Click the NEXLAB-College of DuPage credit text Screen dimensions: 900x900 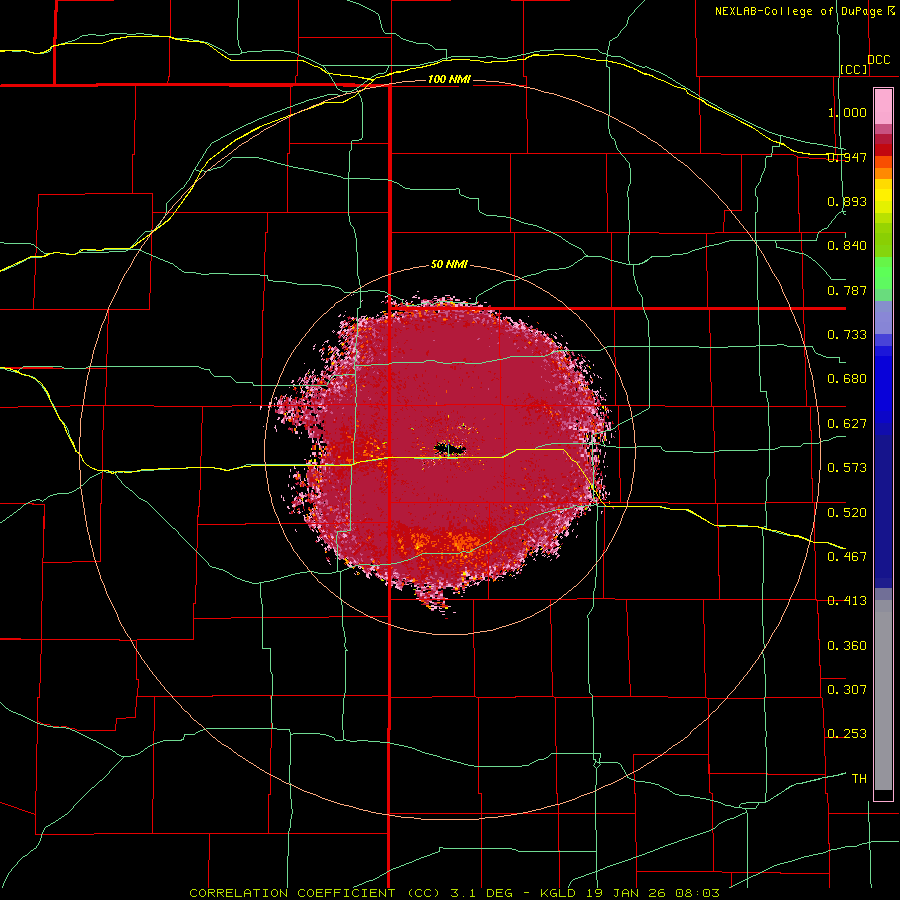click(798, 11)
